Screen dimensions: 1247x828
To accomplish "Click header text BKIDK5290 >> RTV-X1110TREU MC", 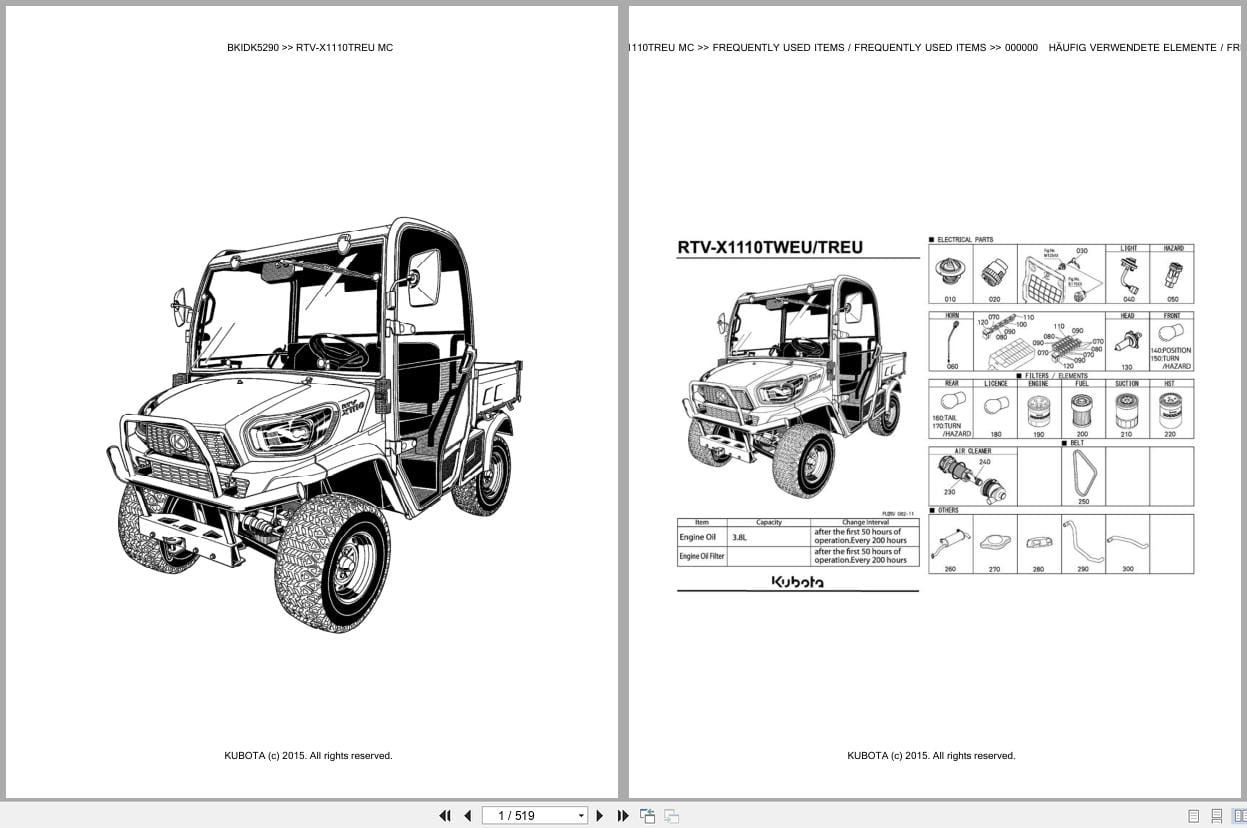I will tap(310, 47).
